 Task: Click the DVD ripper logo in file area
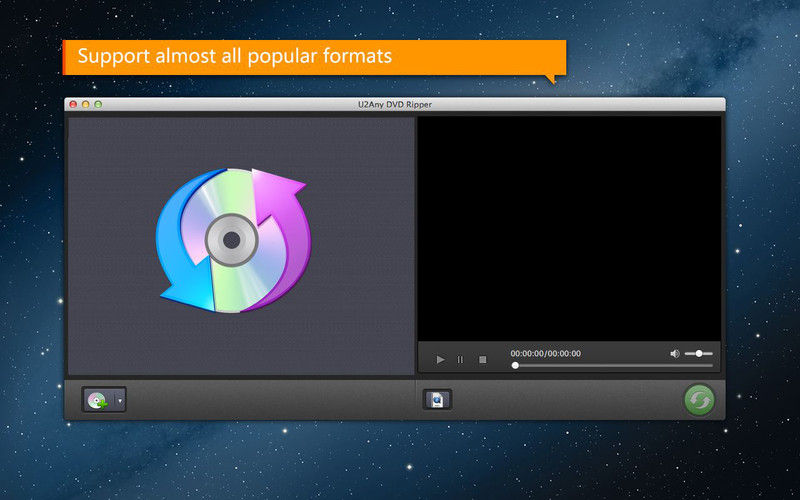click(x=233, y=240)
